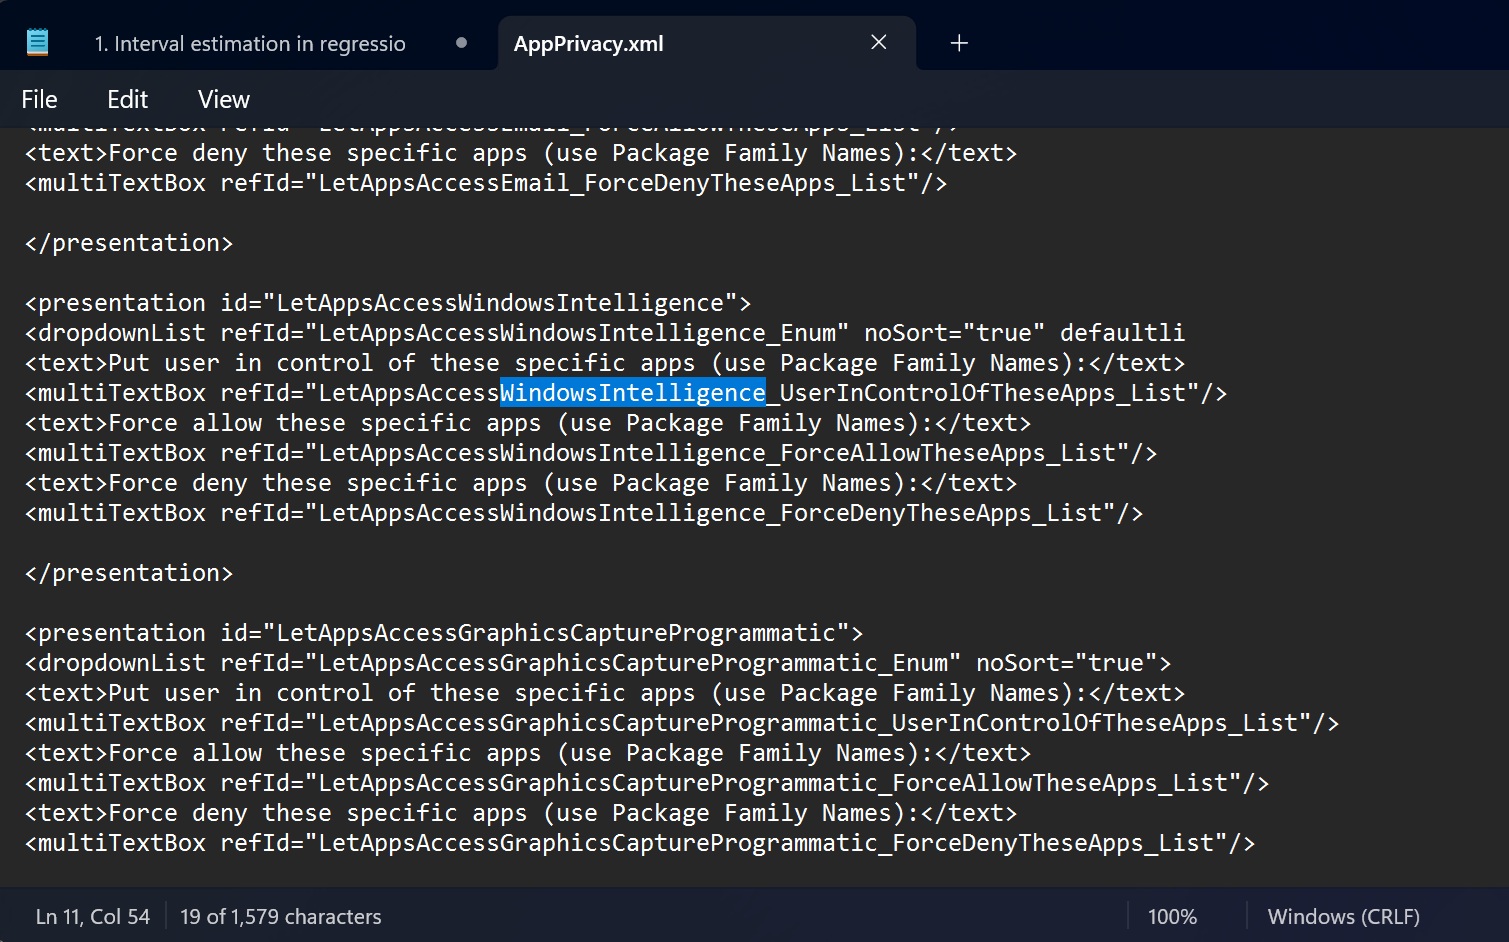
Task: Click the LetAppsAccessWindowsIntelligence_Enum dropdownList line
Action: (x=605, y=333)
